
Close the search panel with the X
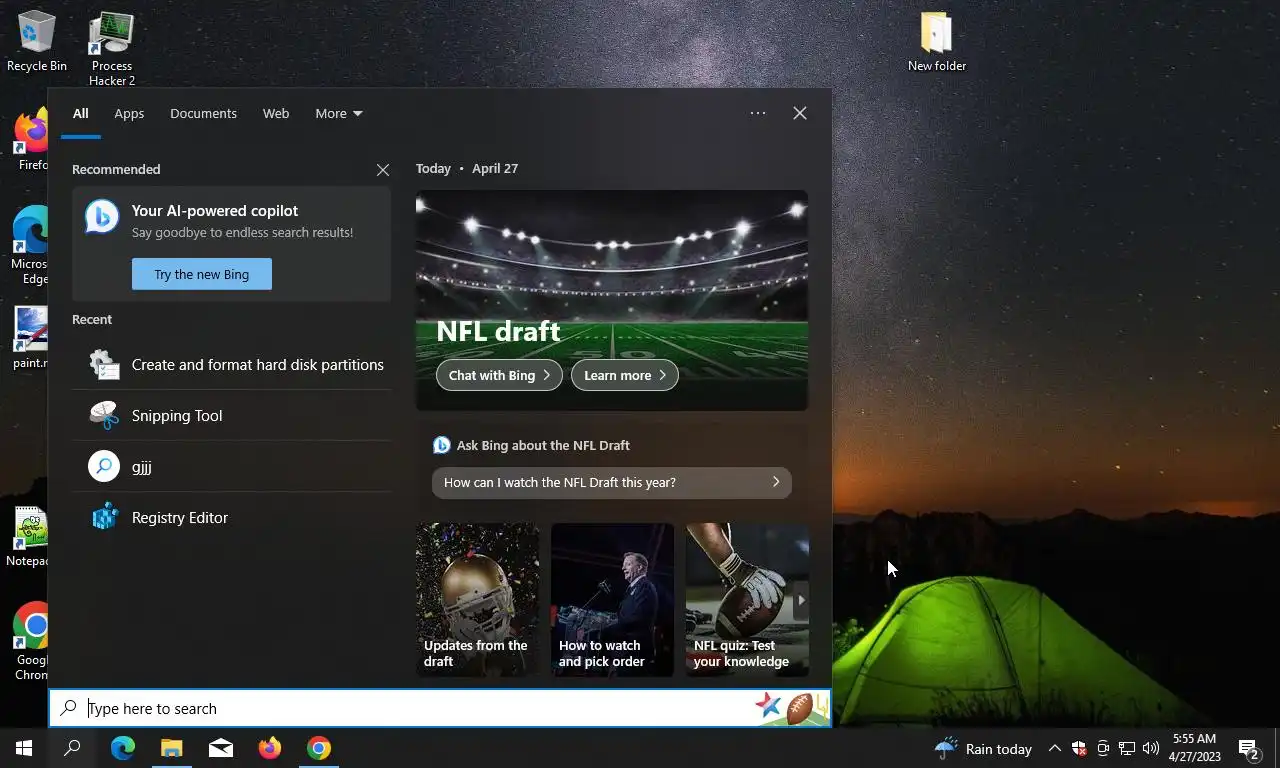[800, 113]
